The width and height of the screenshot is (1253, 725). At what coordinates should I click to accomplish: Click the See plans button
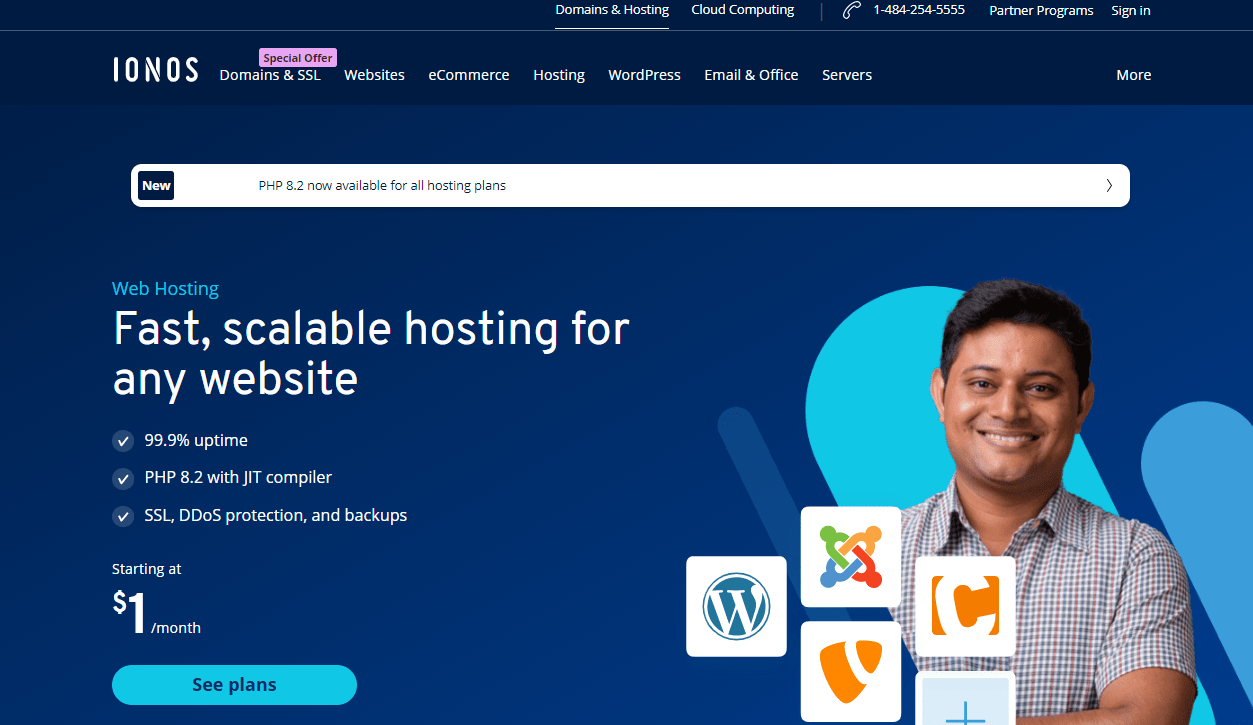pyautogui.click(x=234, y=685)
